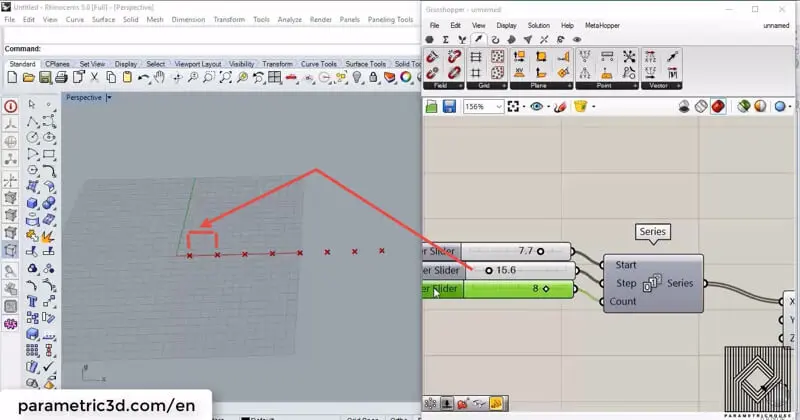The height and width of the screenshot is (420, 800).
Task: Switch to the Curve Tools tab
Action: (x=320, y=63)
